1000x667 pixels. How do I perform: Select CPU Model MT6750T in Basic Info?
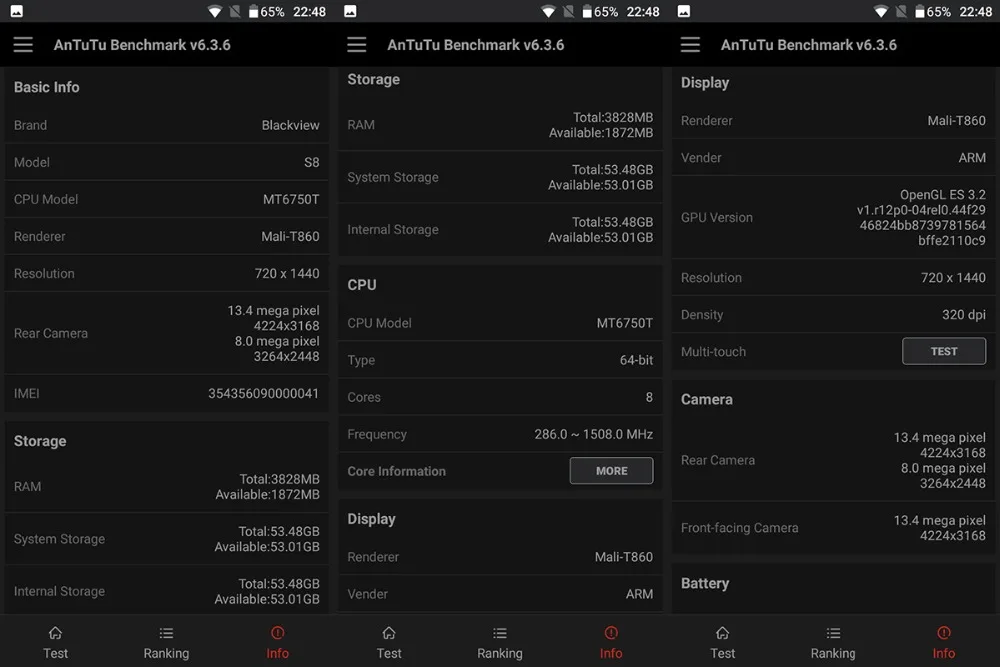click(x=291, y=199)
